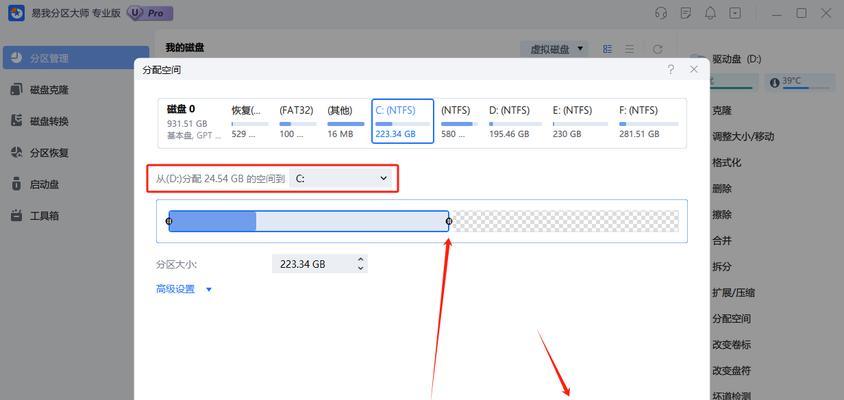844x400 pixels.
Task: Click the 高级设置 disclosure triangle
Action: click(209, 290)
